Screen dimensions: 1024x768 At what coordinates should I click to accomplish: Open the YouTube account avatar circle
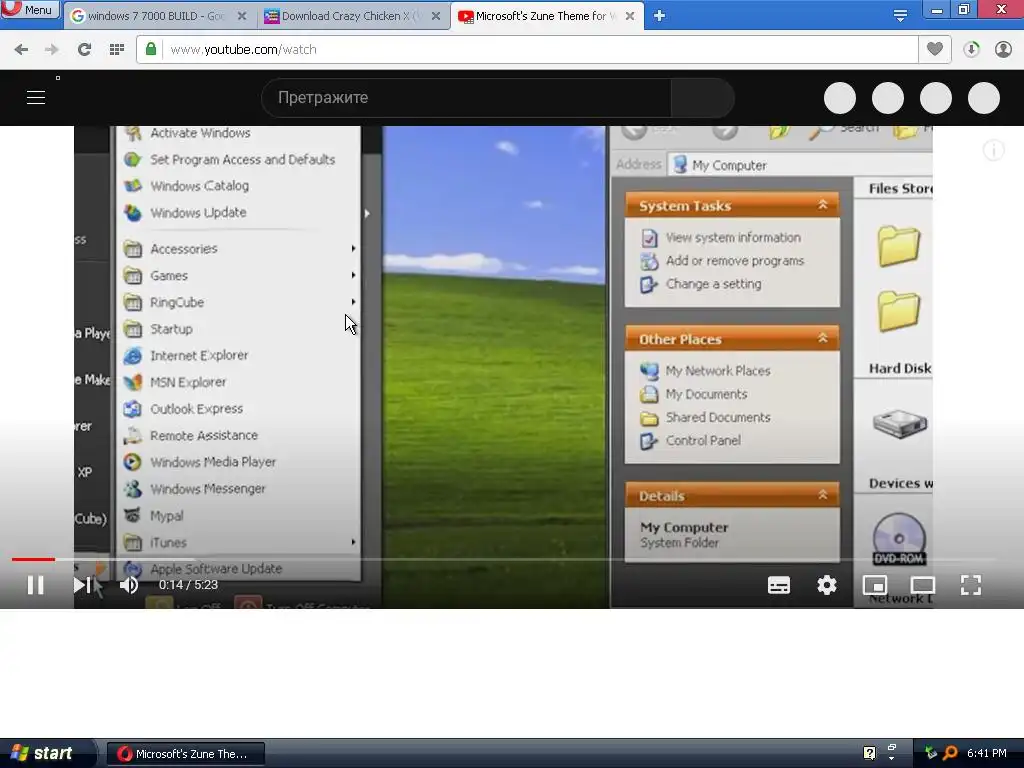click(984, 98)
